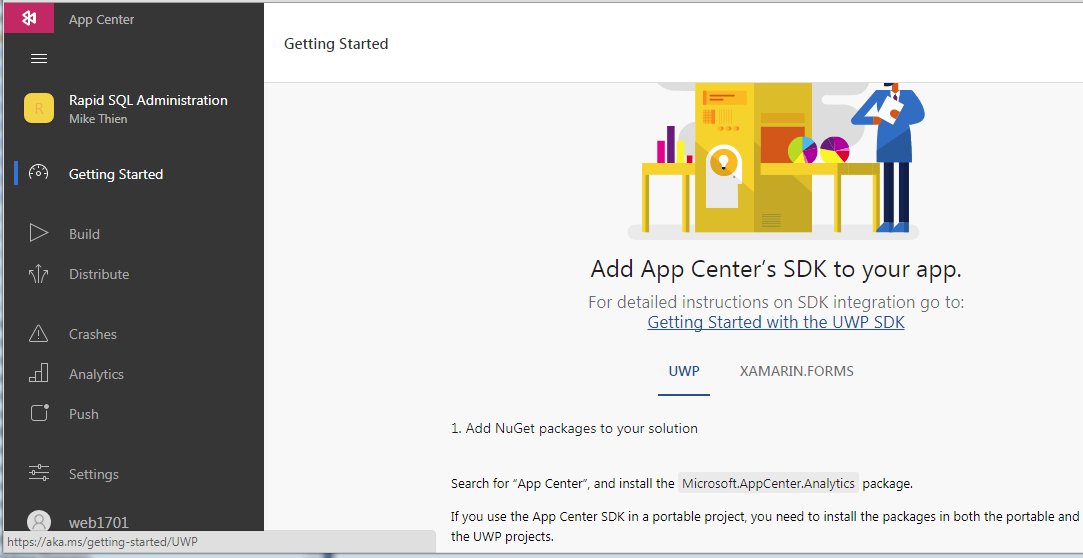Viewport: 1083px width, 558px height.
Task: Click the yellow Rapid SQL Administration app icon
Action: pos(39,108)
